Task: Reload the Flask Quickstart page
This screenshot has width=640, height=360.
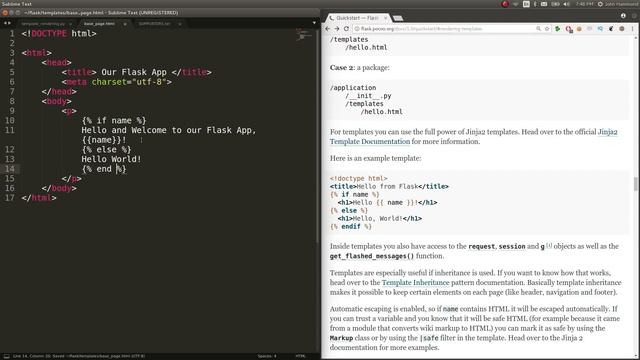Action: 346,29
